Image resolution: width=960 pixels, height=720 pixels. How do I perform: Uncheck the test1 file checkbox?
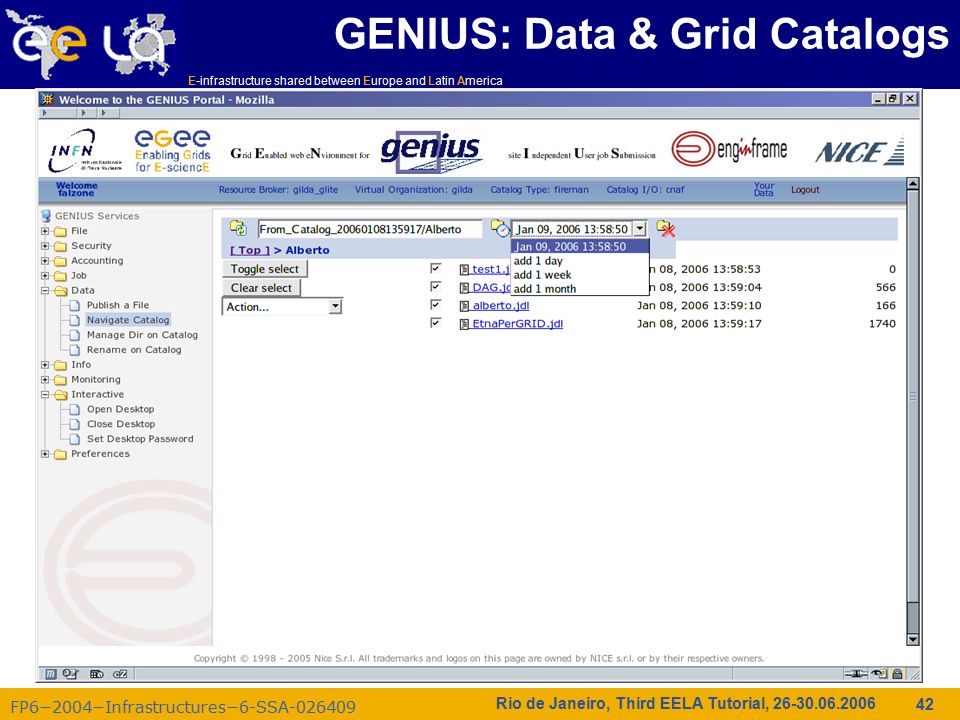coord(436,268)
